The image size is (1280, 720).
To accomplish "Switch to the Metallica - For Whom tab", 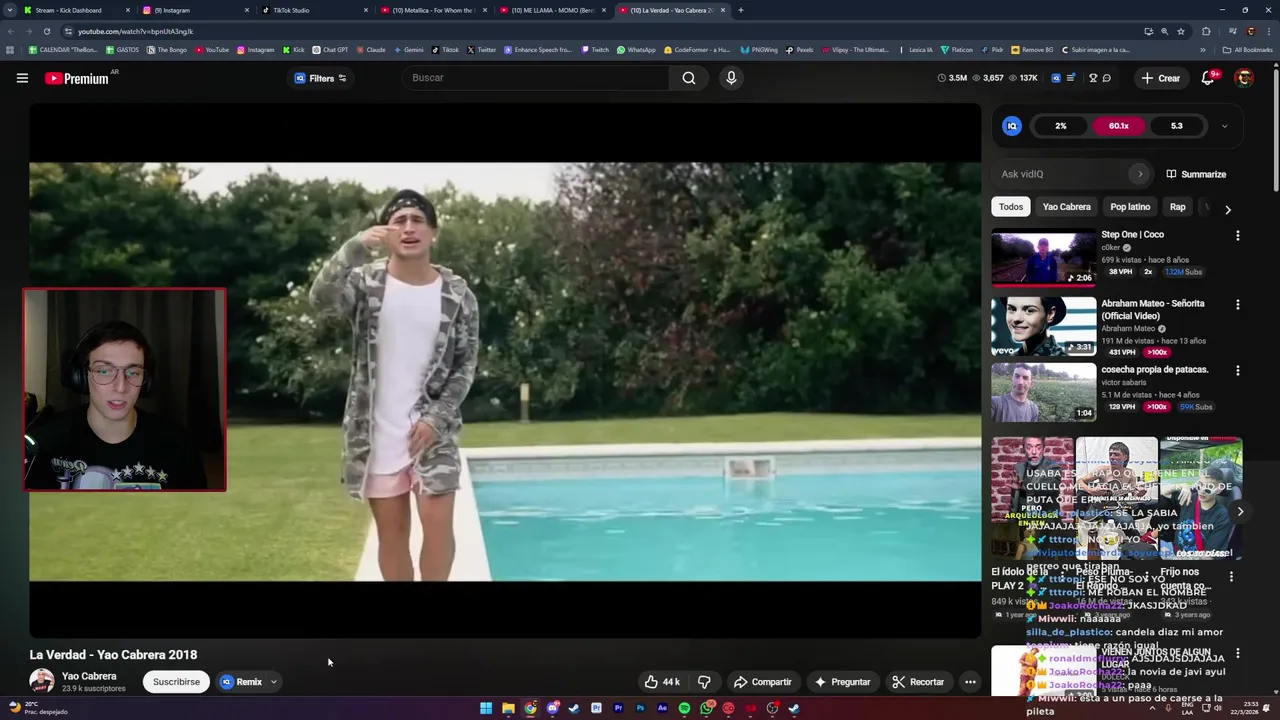I will [x=432, y=10].
